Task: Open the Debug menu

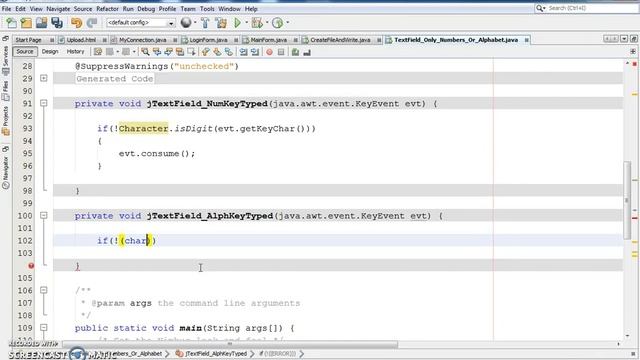Action: tap(146, 9)
